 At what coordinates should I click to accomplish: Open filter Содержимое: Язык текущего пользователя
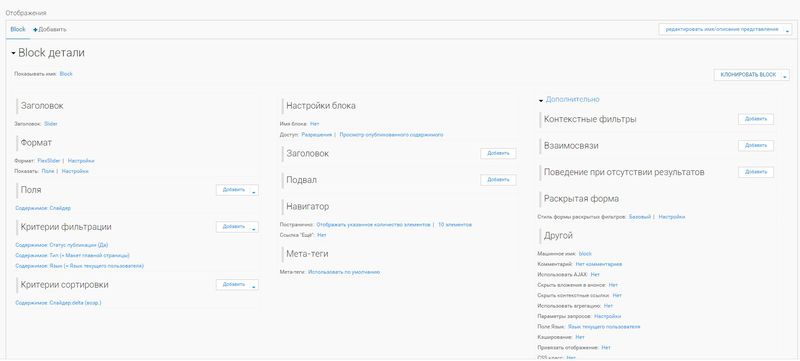point(80,266)
